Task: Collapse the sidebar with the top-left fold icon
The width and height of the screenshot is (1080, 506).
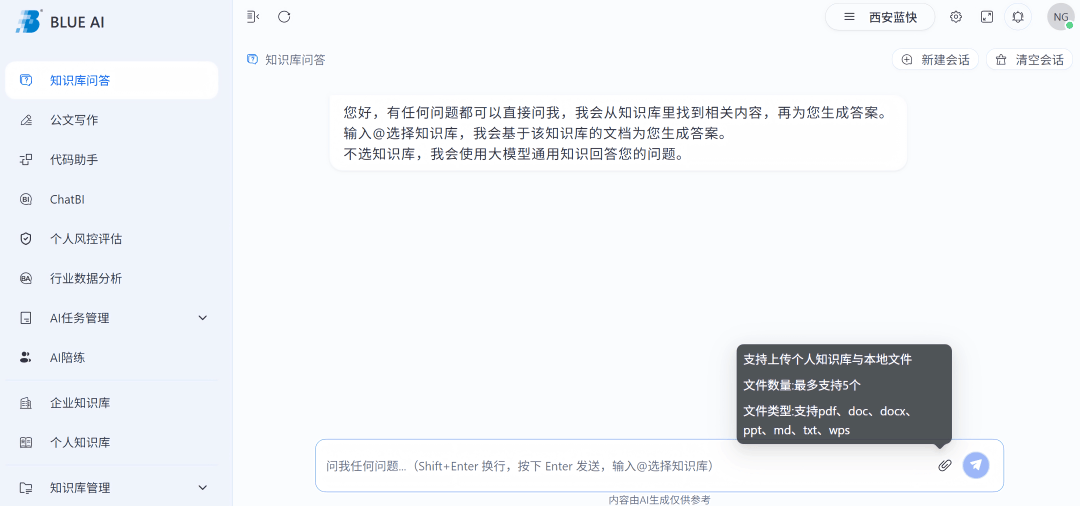Action: pyautogui.click(x=253, y=17)
